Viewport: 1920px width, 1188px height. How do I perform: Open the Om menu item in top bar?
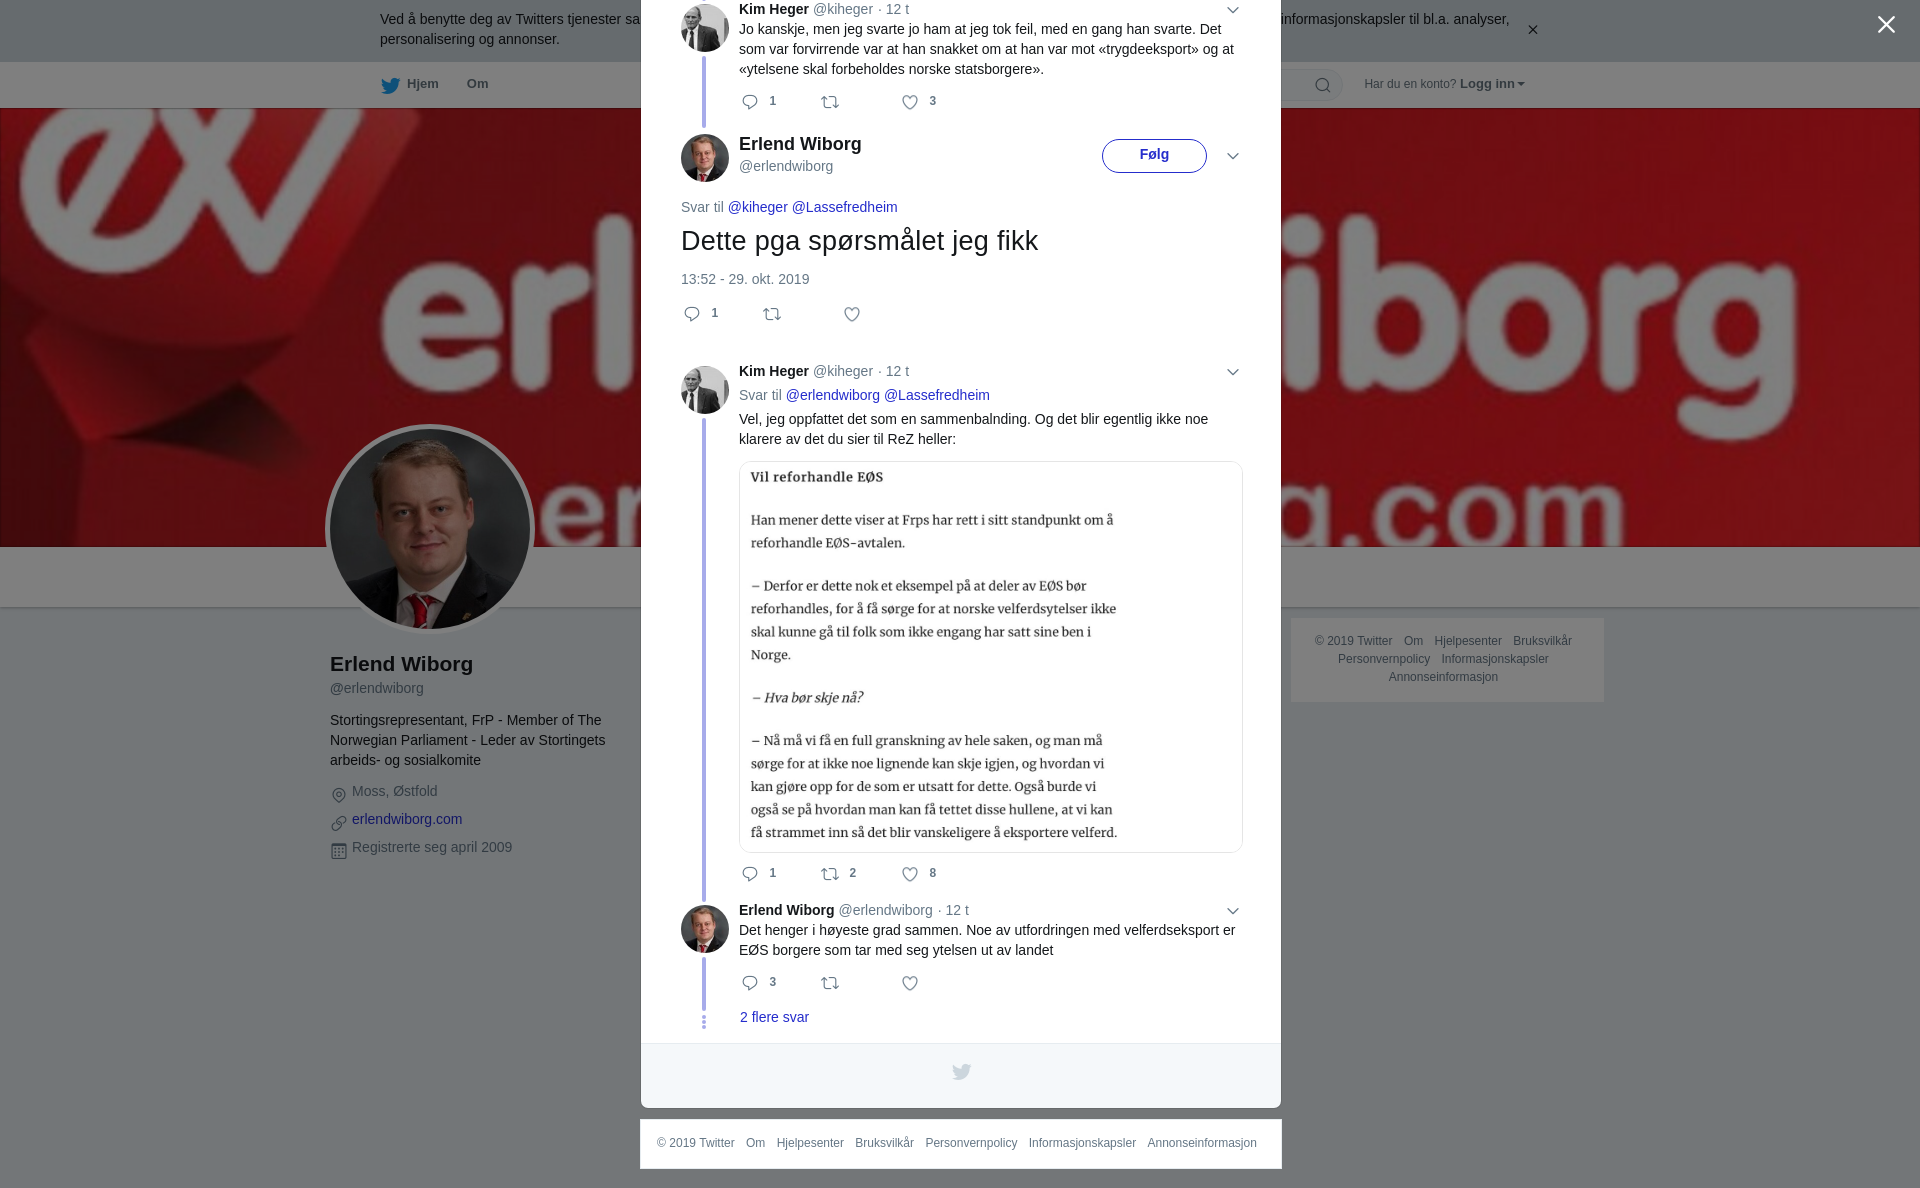click(x=478, y=84)
